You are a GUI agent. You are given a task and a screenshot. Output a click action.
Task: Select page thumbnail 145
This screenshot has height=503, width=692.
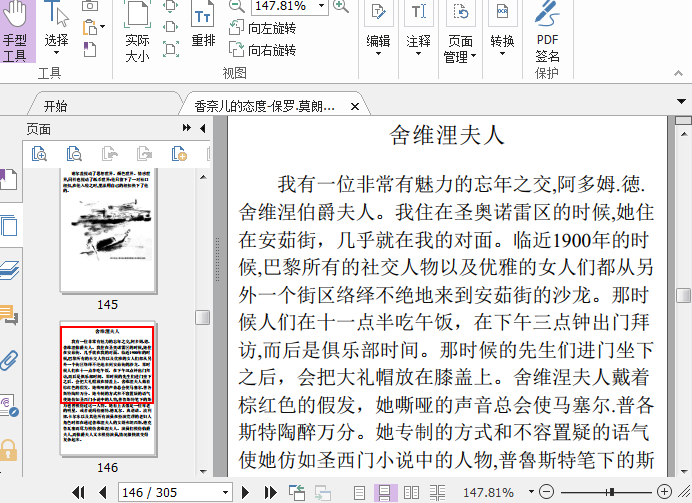point(108,230)
